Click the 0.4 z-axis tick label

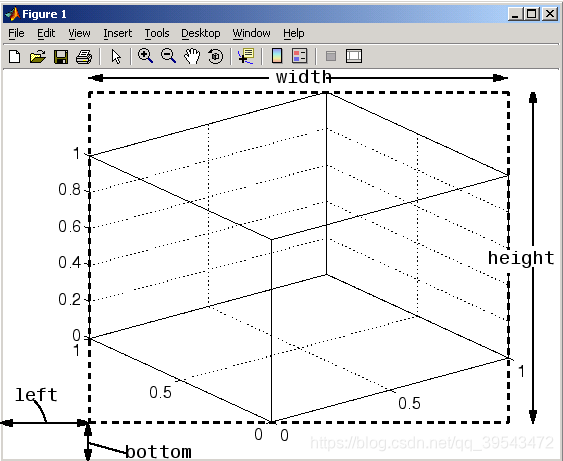pyautogui.click(x=69, y=262)
